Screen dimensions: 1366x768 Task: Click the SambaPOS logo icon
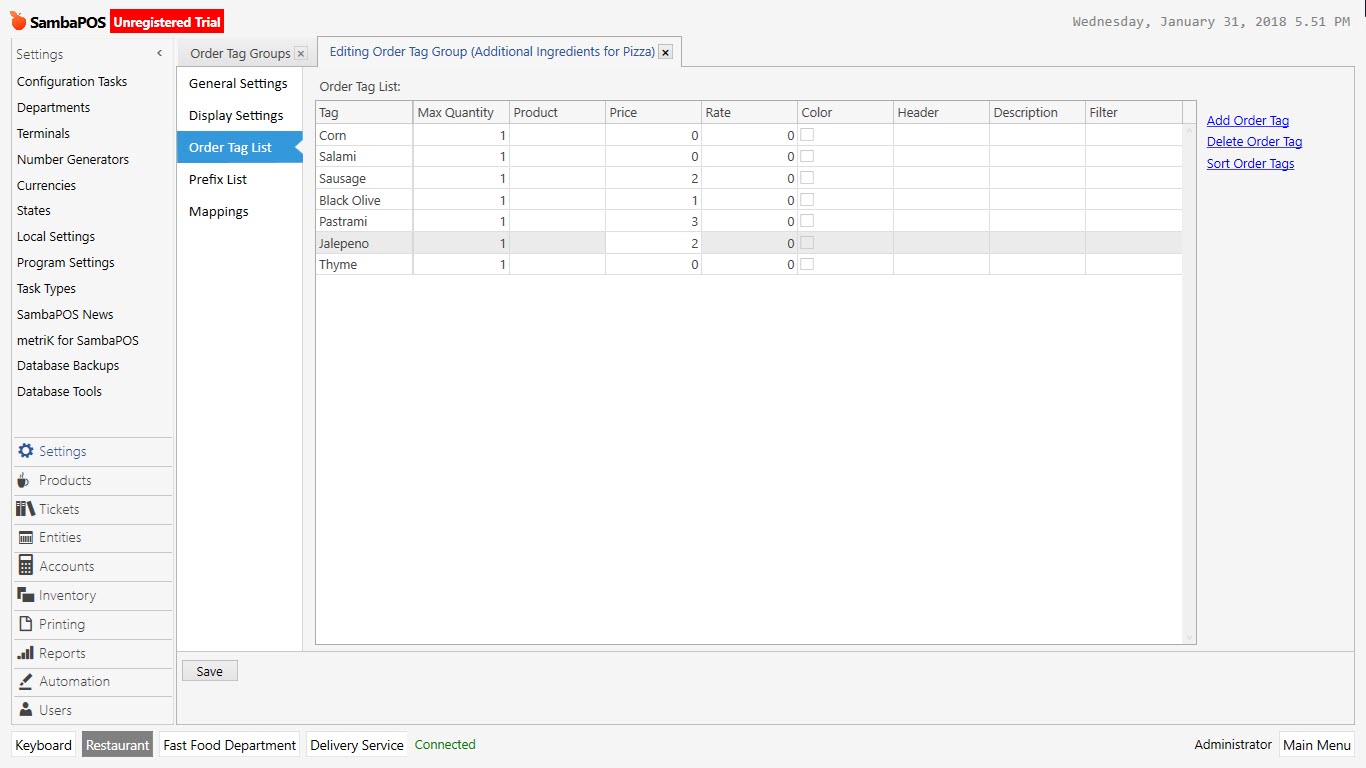click(x=17, y=20)
